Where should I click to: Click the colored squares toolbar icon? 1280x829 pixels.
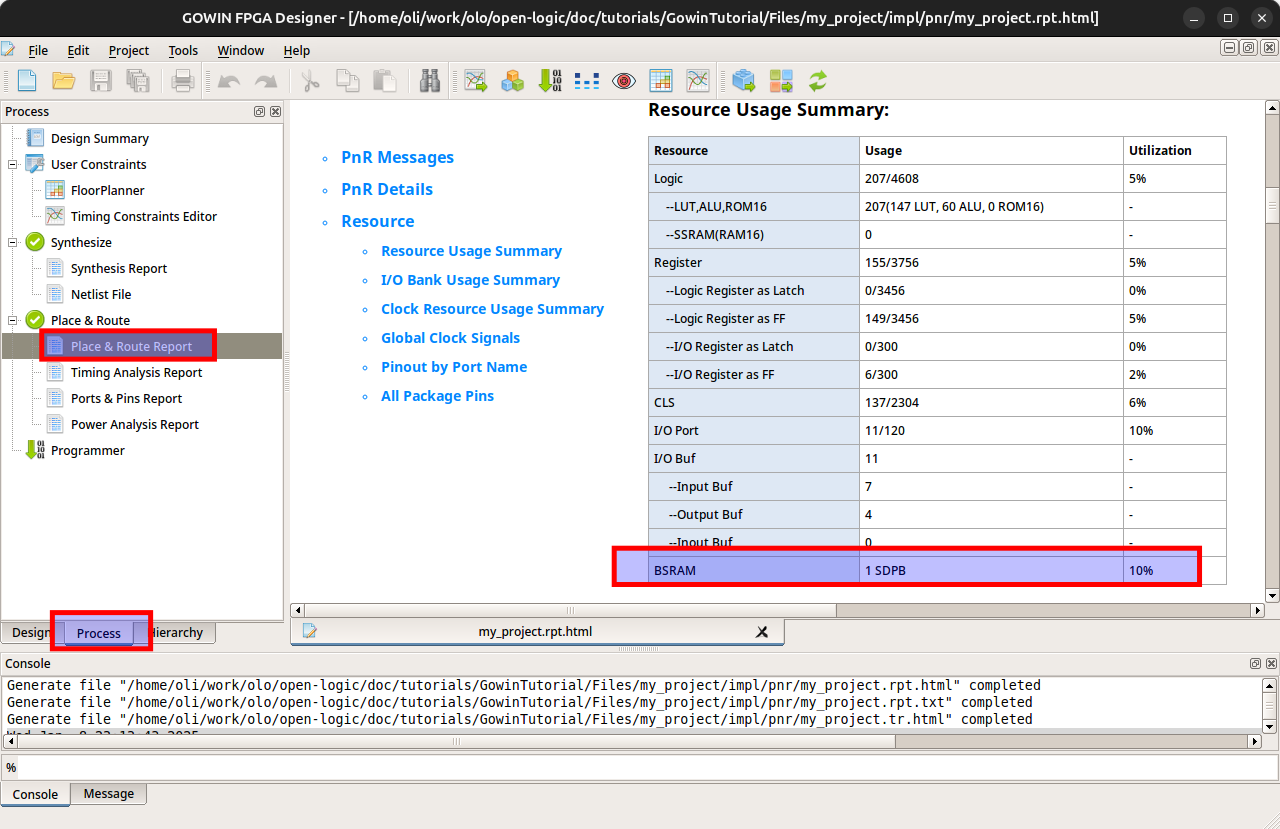coord(781,81)
